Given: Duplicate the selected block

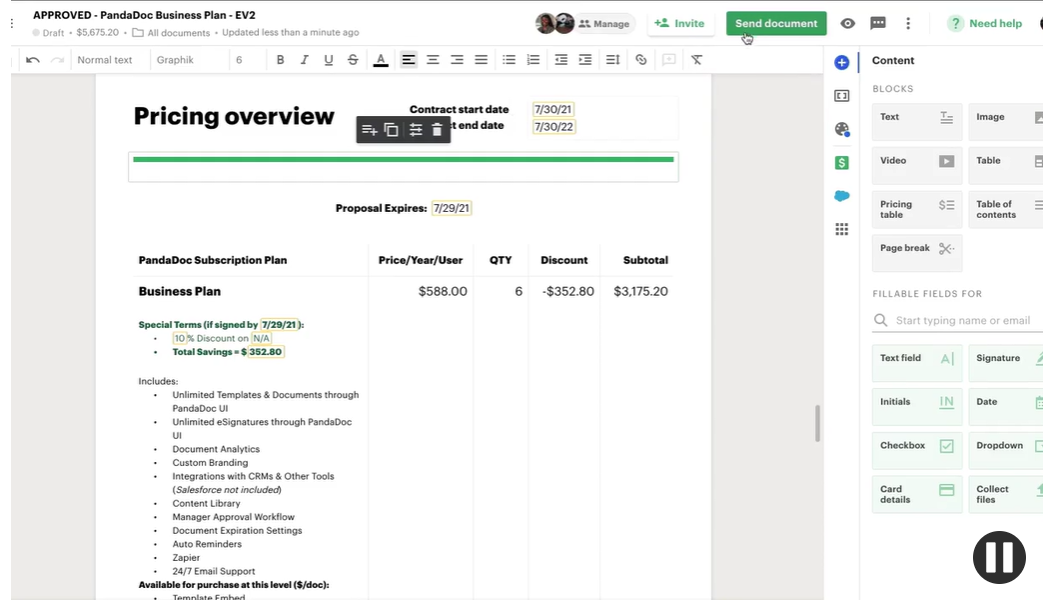Looking at the screenshot, I should coord(391,130).
